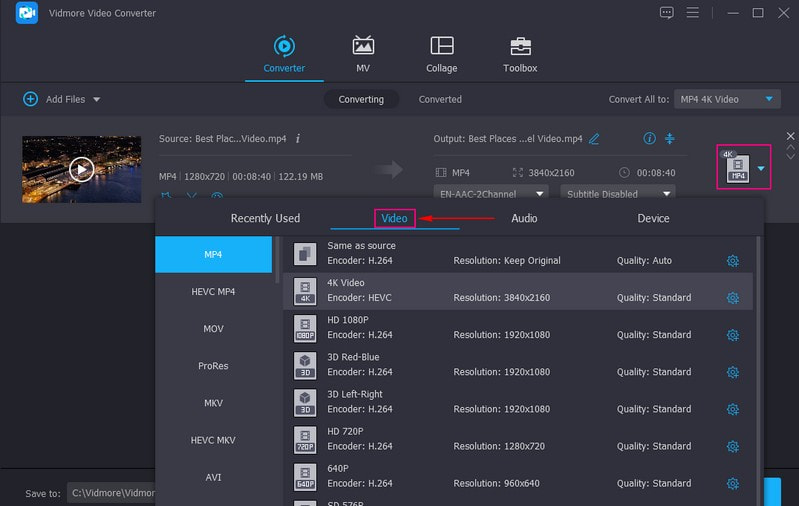Open settings gear for HD 1080P preset

pyautogui.click(x=732, y=335)
